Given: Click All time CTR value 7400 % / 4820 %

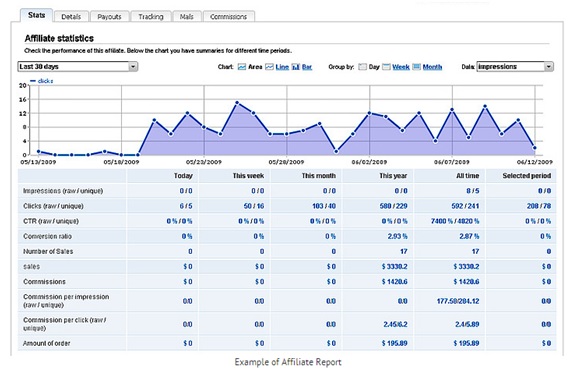Looking at the screenshot, I should (x=455, y=221).
